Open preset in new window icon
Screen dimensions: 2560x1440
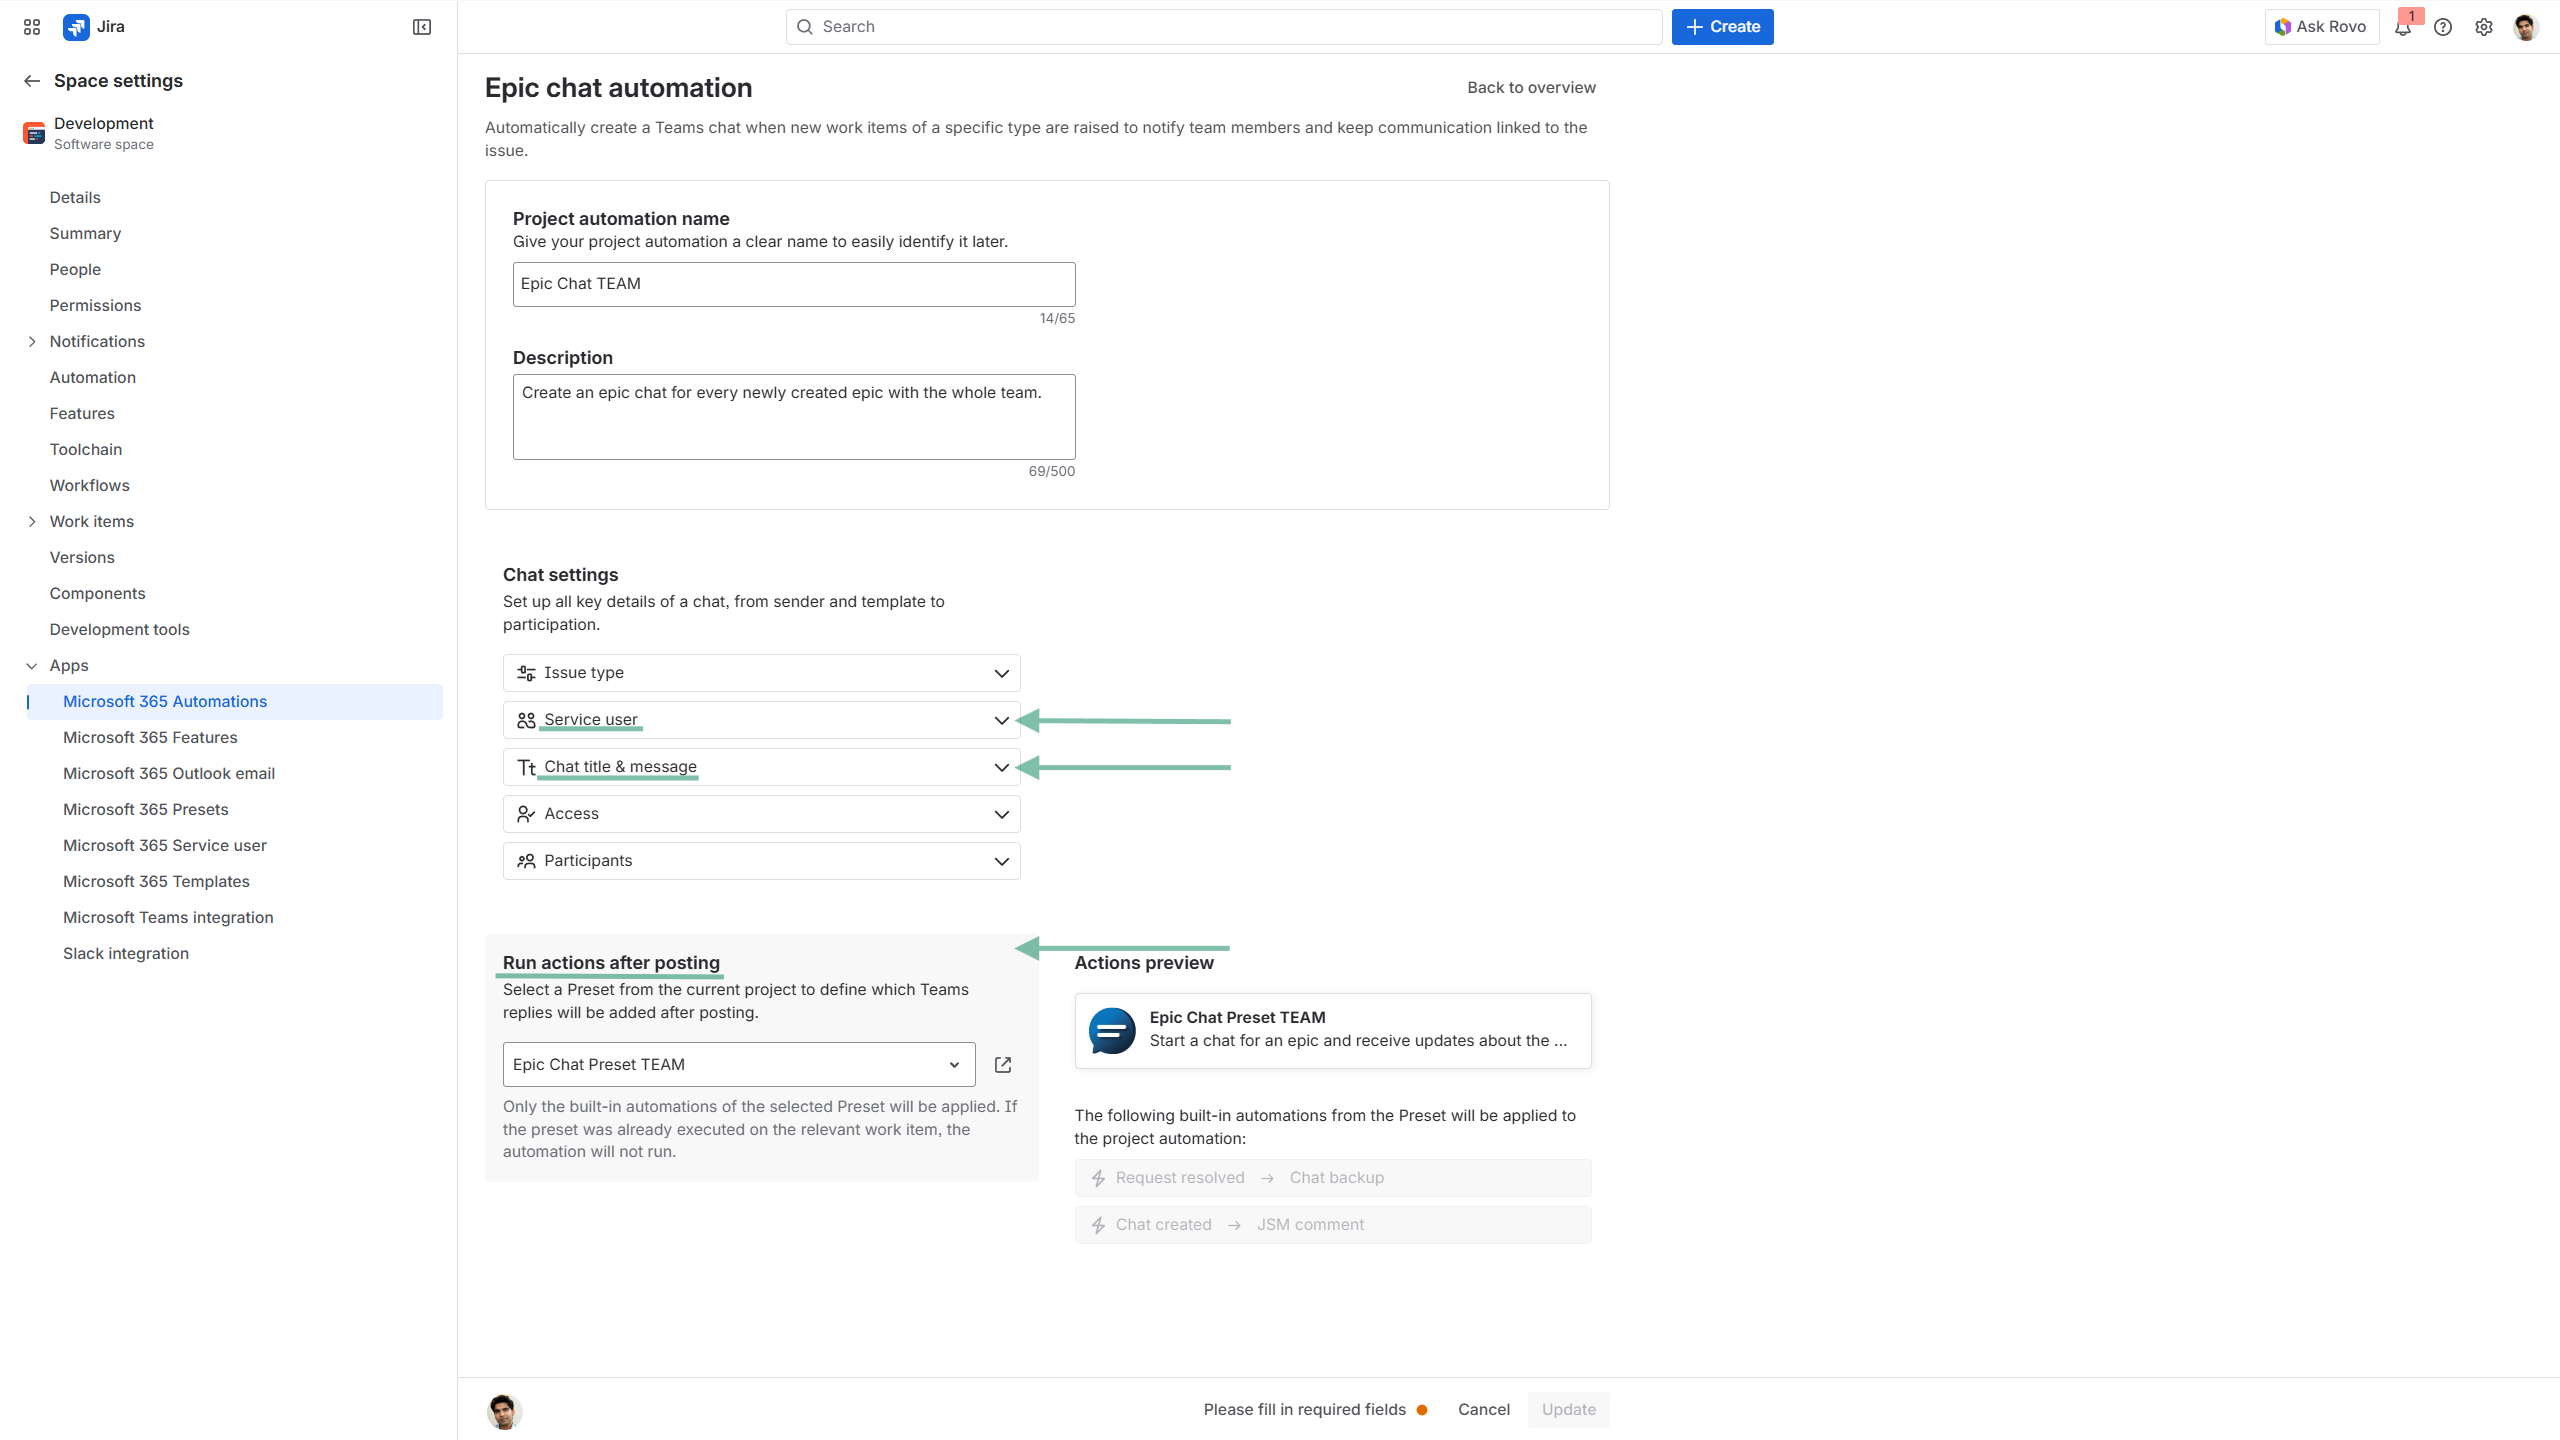point(1003,1065)
